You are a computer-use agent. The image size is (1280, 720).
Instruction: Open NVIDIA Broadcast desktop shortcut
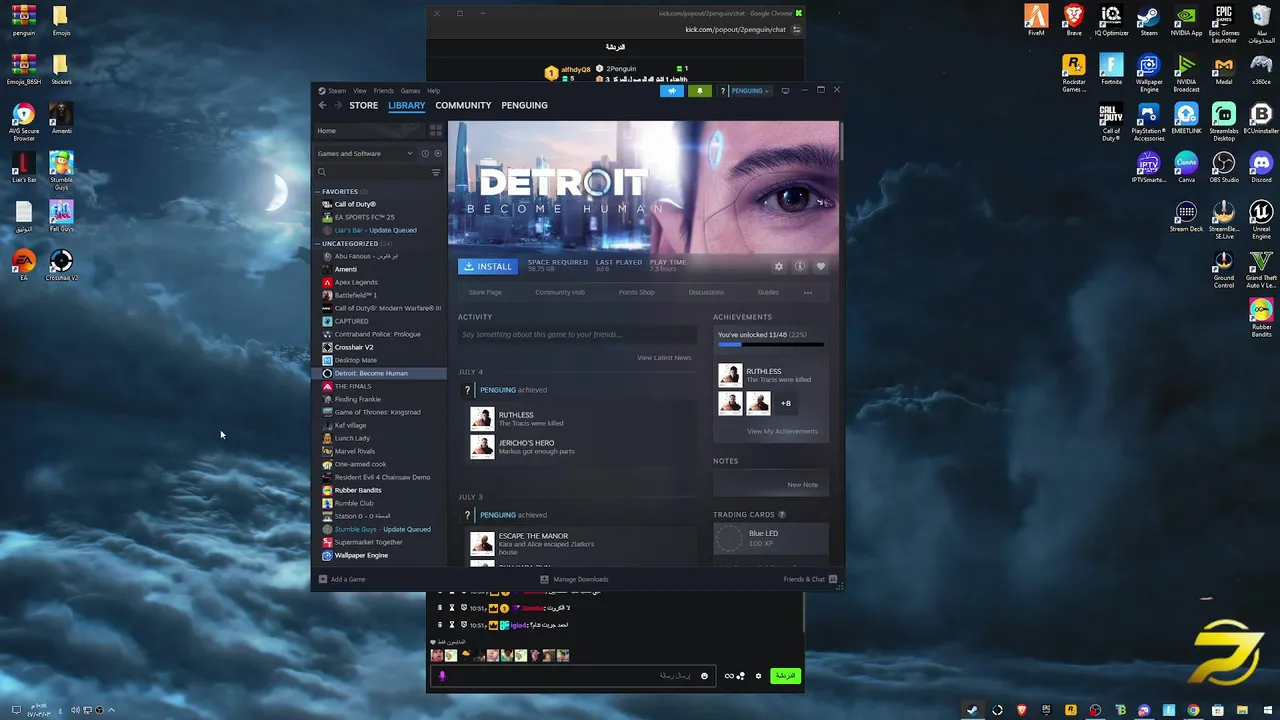pyautogui.click(x=1186, y=72)
